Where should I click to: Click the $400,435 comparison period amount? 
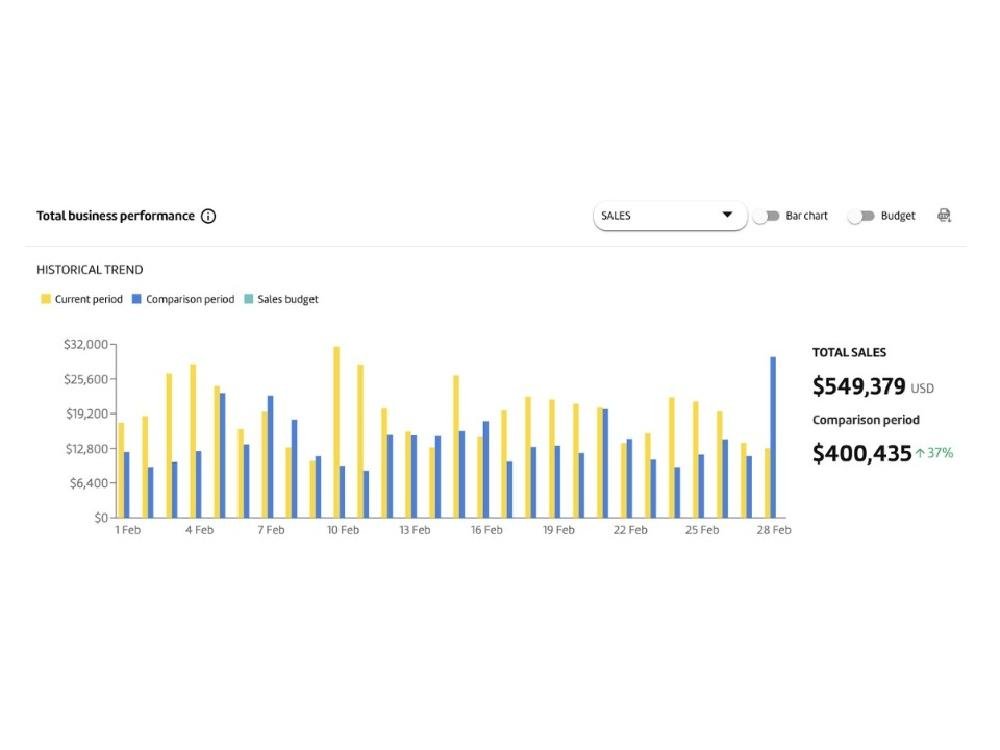tap(861, 453)
